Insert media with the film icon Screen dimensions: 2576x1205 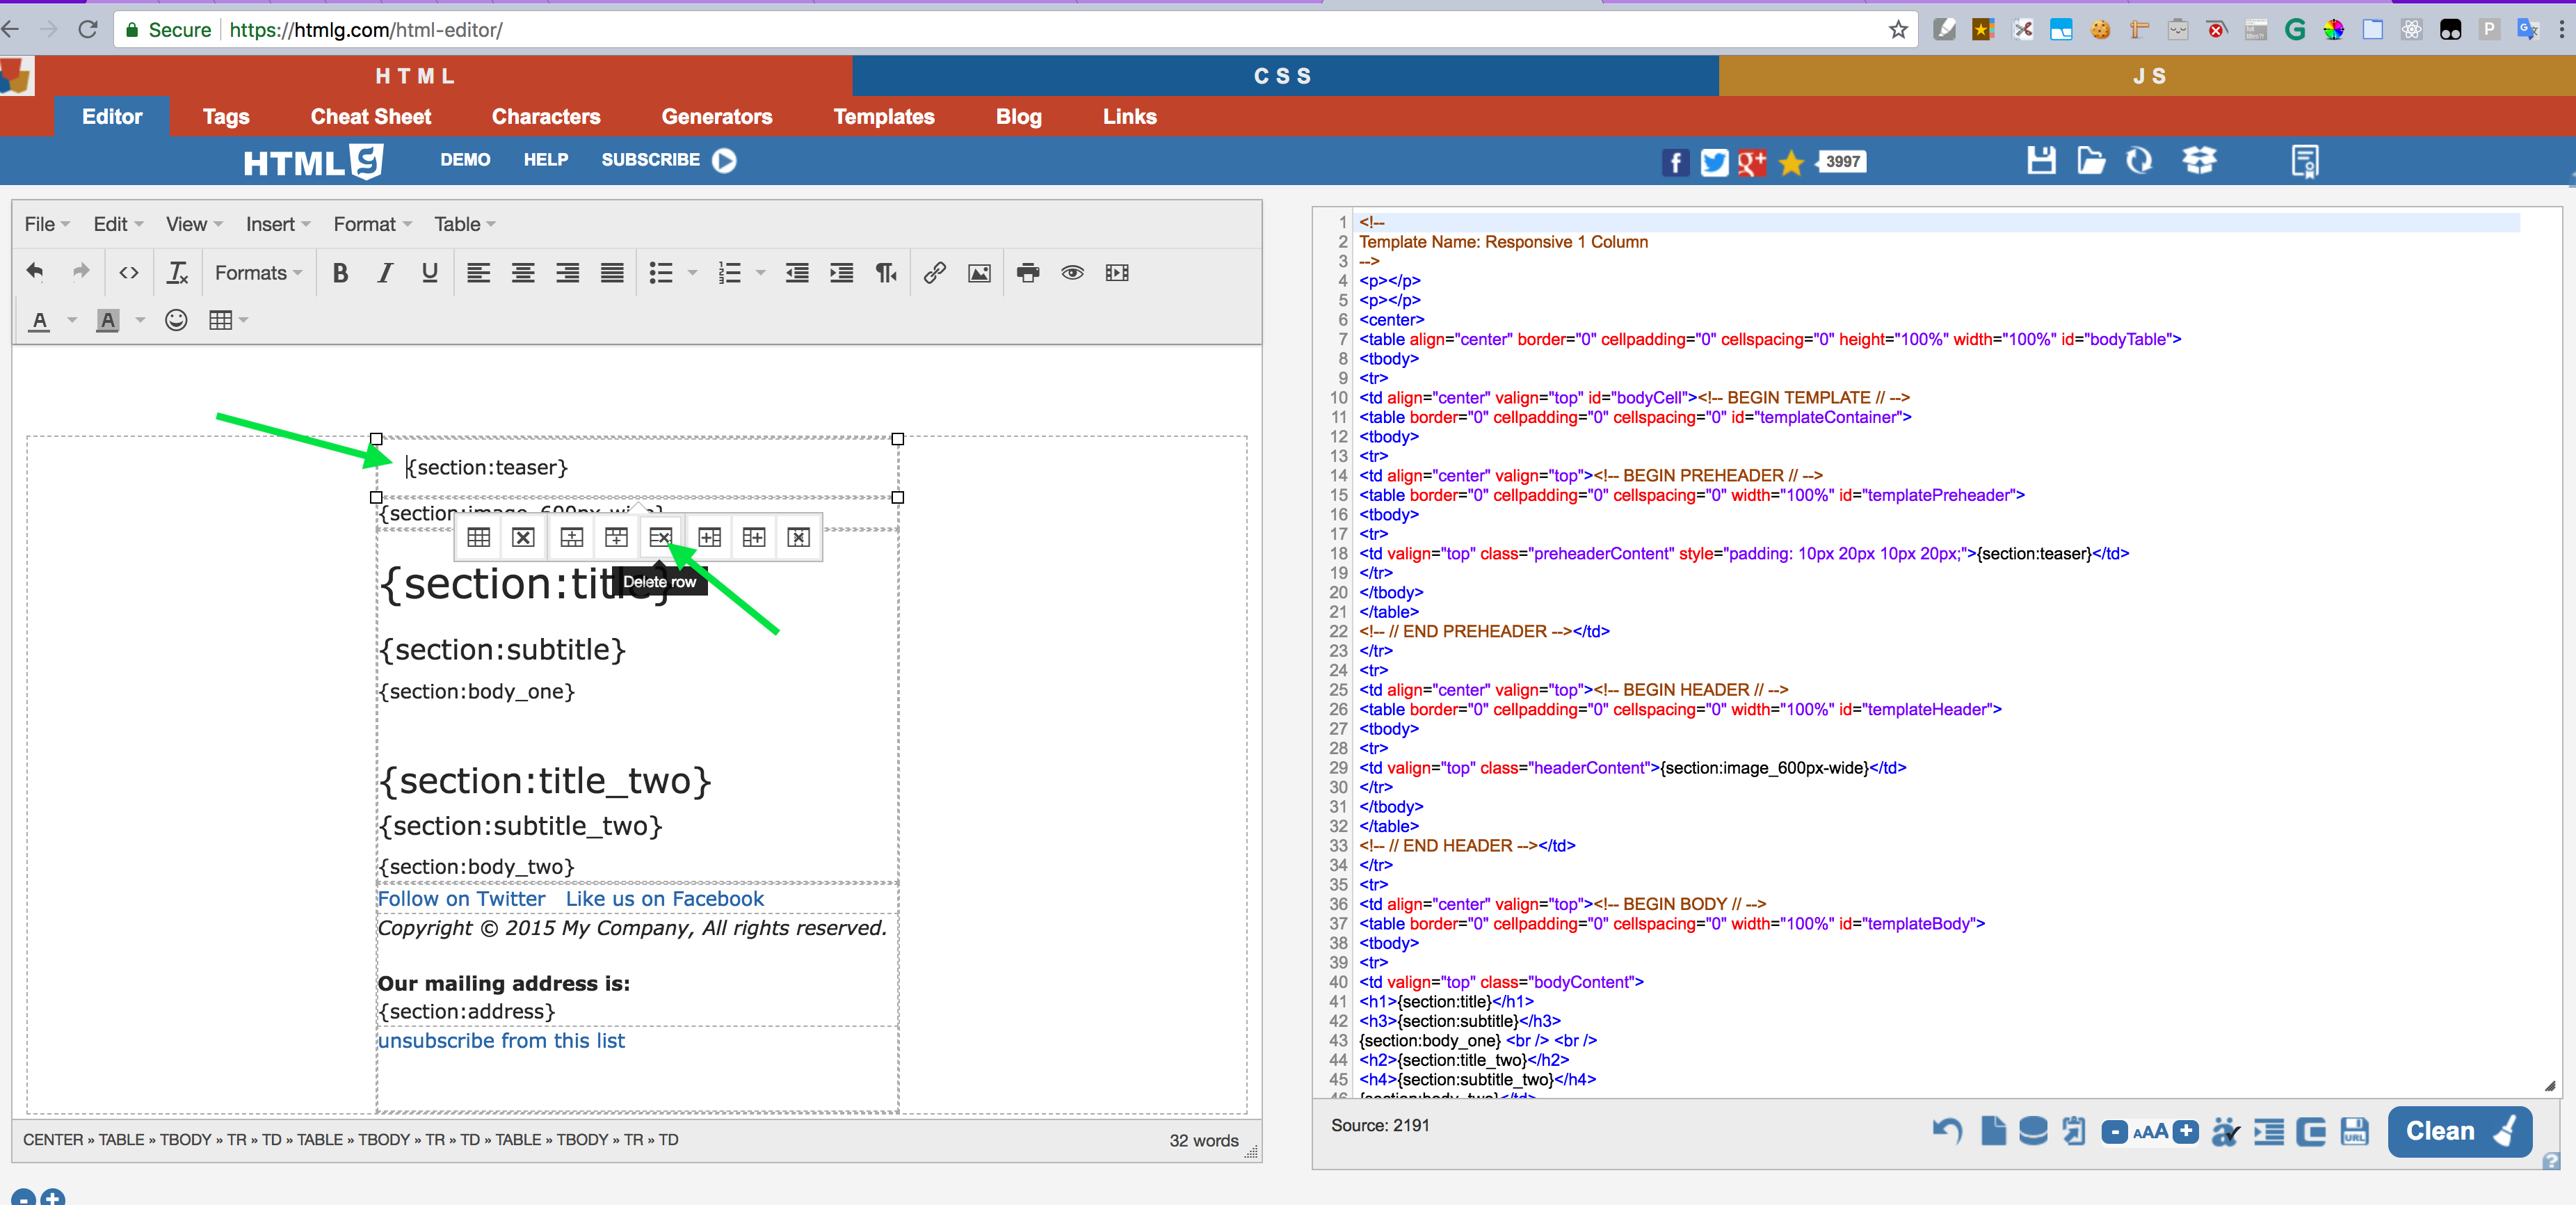coord(1117,272)
